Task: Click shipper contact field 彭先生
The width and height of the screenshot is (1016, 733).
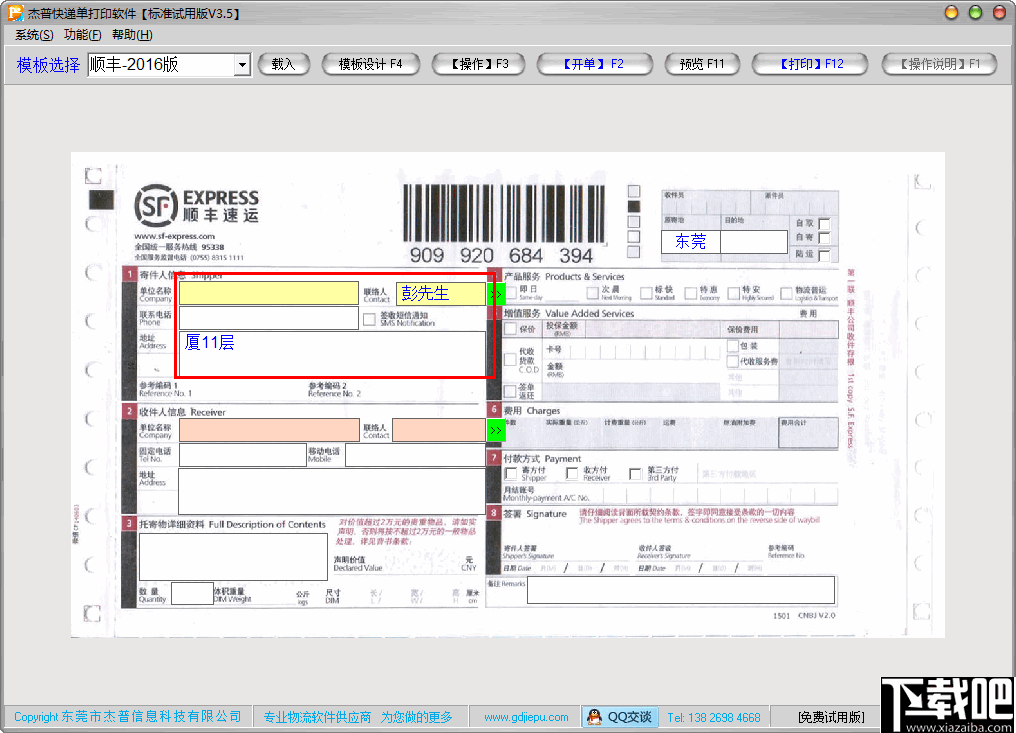Action: 441,293
